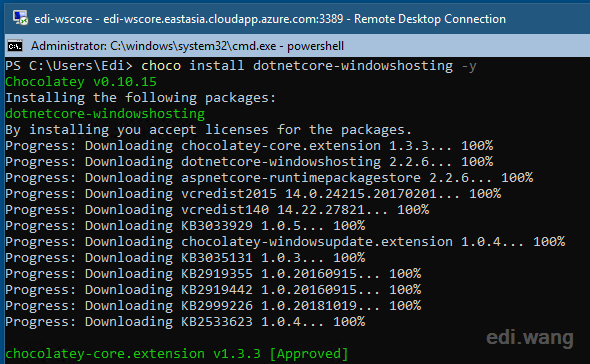Screen dimensions: 590x364
Task: Click the 'Installing the following packages' line
Action: click(x=141, y=98)
